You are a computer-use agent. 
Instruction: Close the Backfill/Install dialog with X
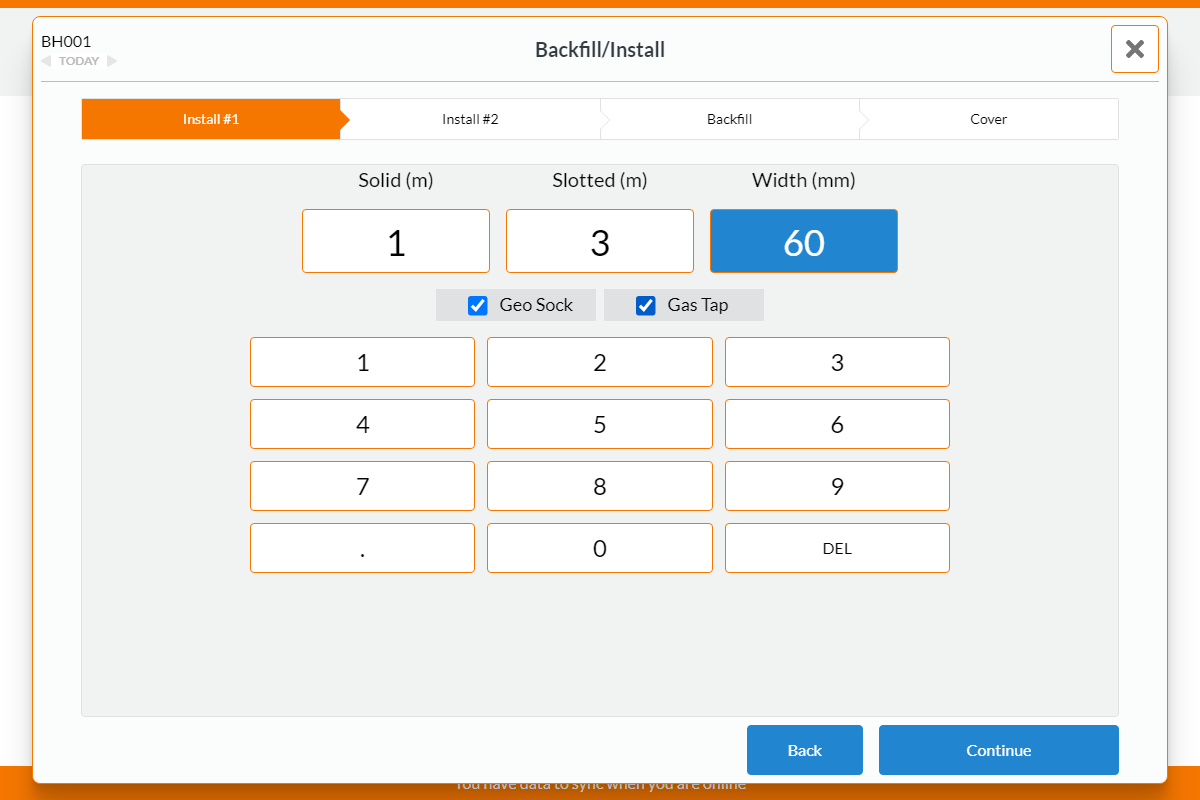click(x=1134, y=49)
